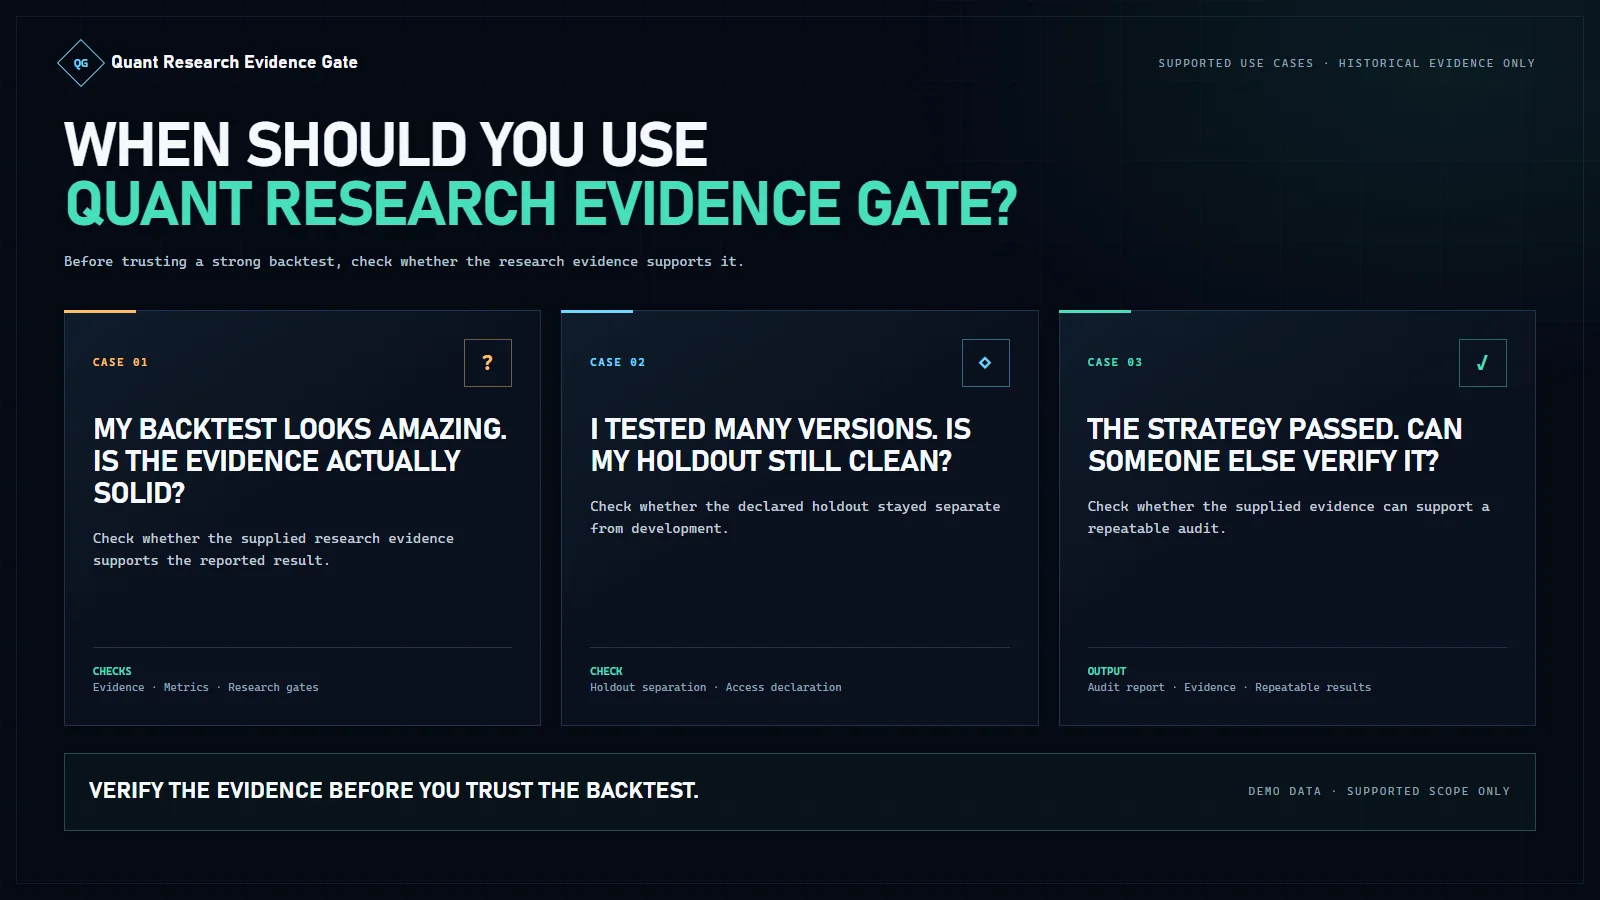This screenshot has height=900, width=1600.
Task: Click the 'supports the reported result' description
Action: coord(273,549)
